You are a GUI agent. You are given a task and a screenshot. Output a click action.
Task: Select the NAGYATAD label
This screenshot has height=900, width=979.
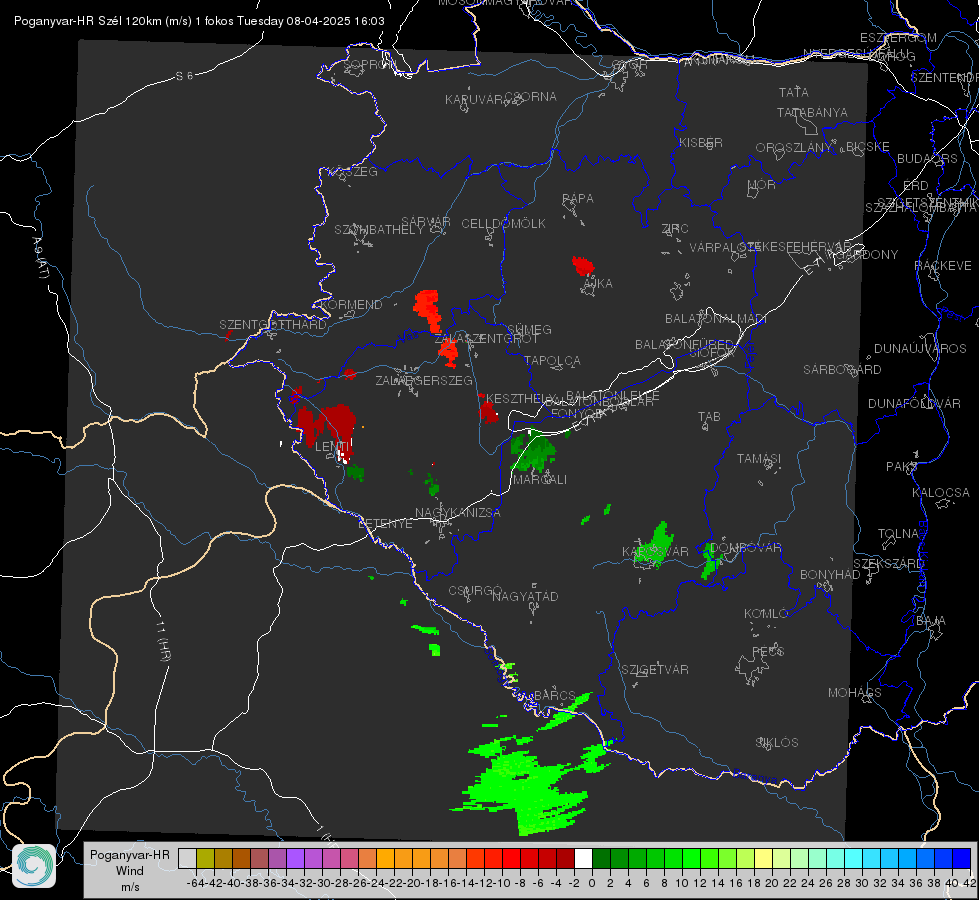525,596
